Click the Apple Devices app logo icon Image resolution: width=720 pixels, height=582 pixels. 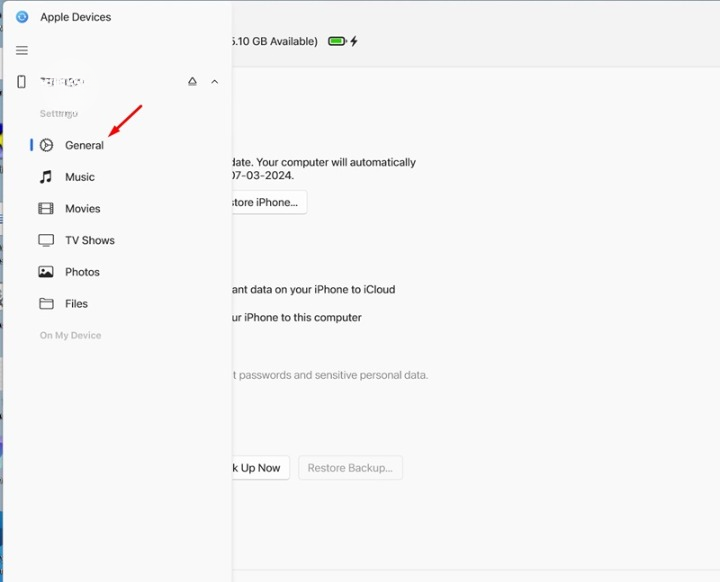tap(22, 17)
